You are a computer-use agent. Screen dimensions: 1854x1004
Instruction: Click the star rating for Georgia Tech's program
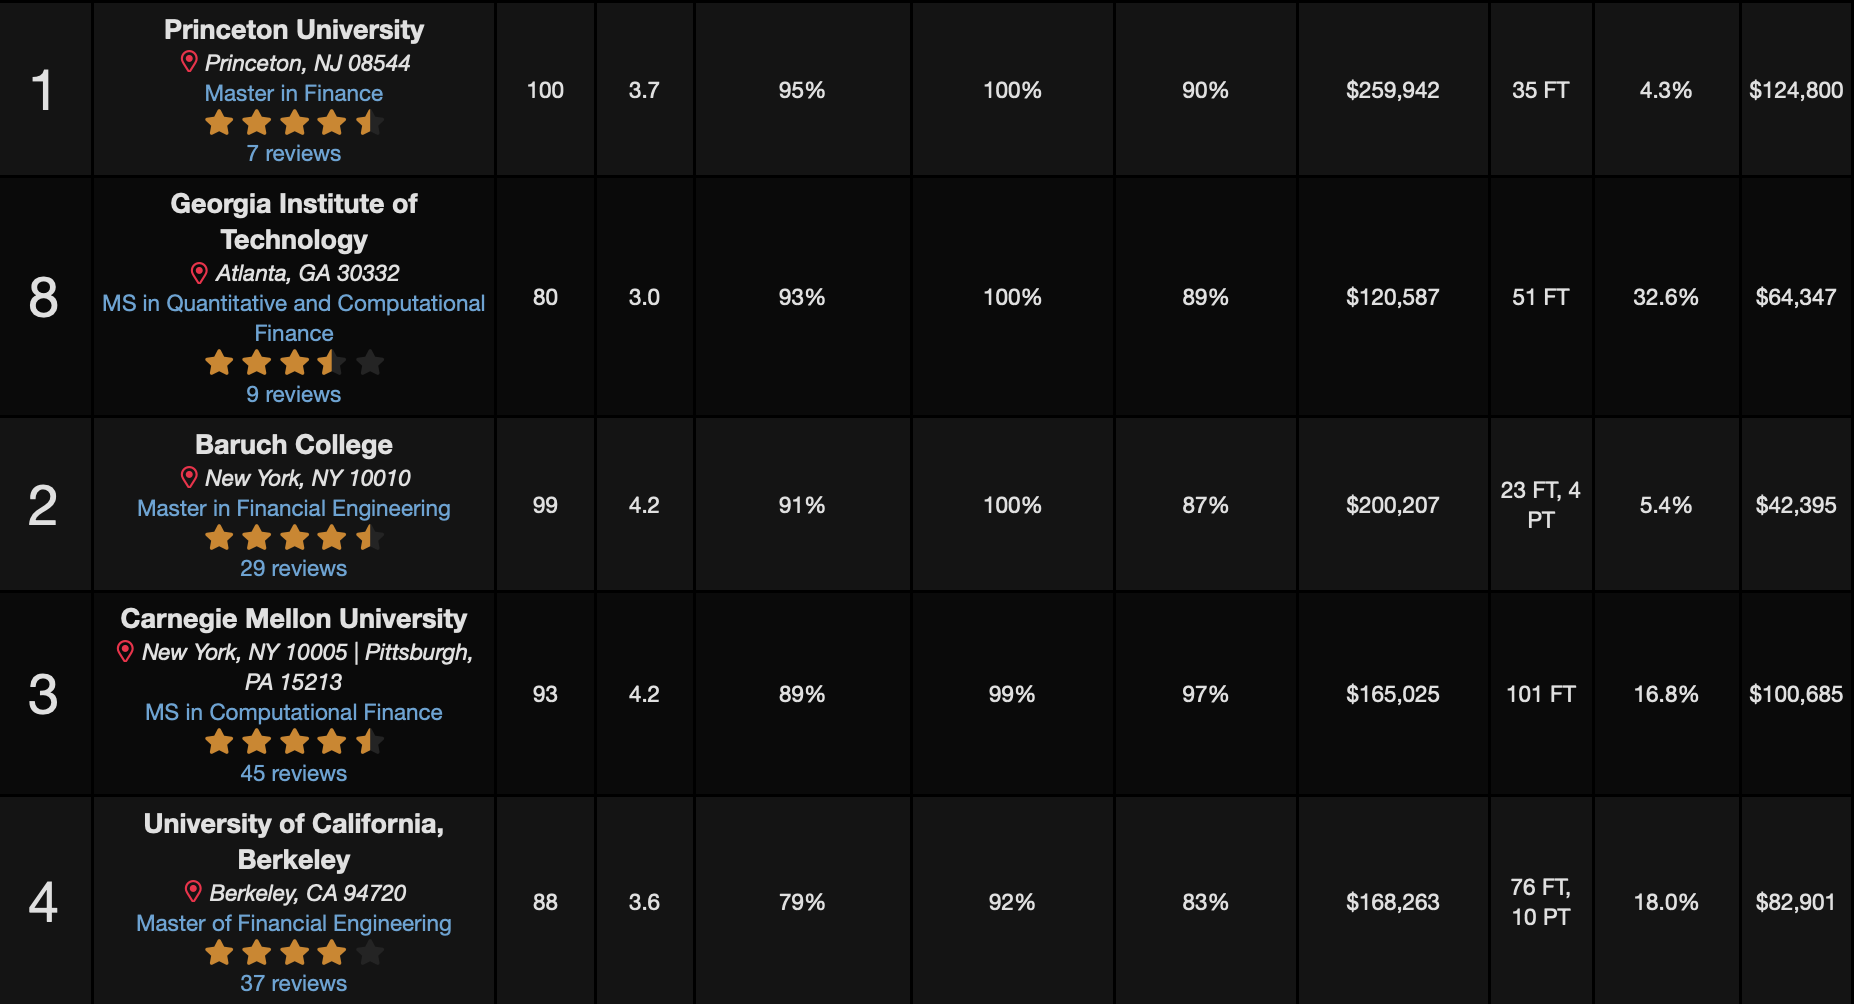pyautogui.click(x=294, y=363)
